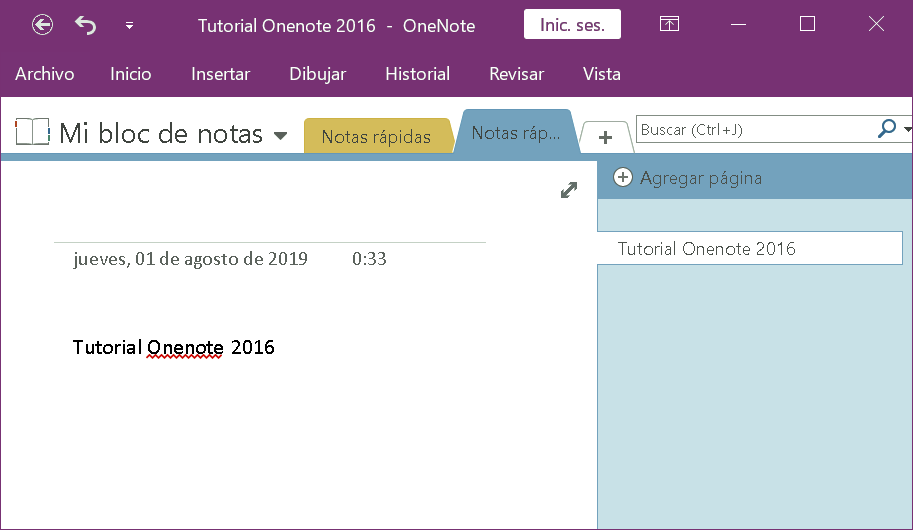Image resolution: width=913 pixels, height=530 pixels.
Task: Minimize the OneNote window
Action: tap(738, 24)
